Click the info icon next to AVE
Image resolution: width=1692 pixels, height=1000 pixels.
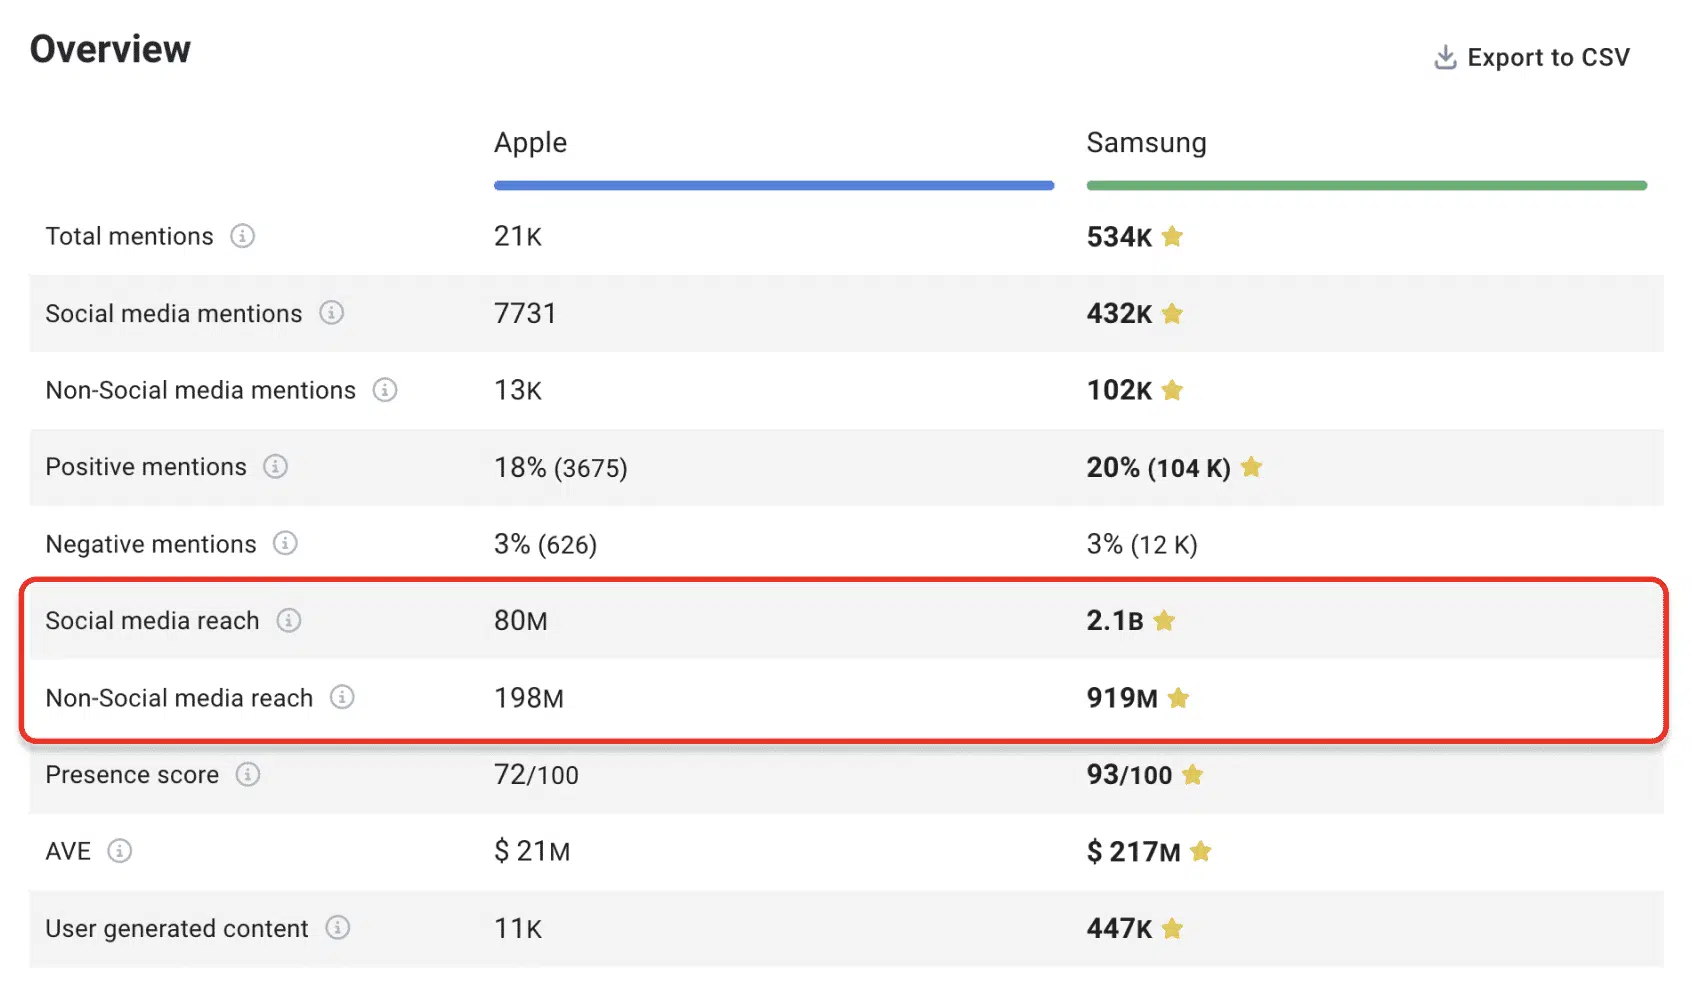coord(119,851)
